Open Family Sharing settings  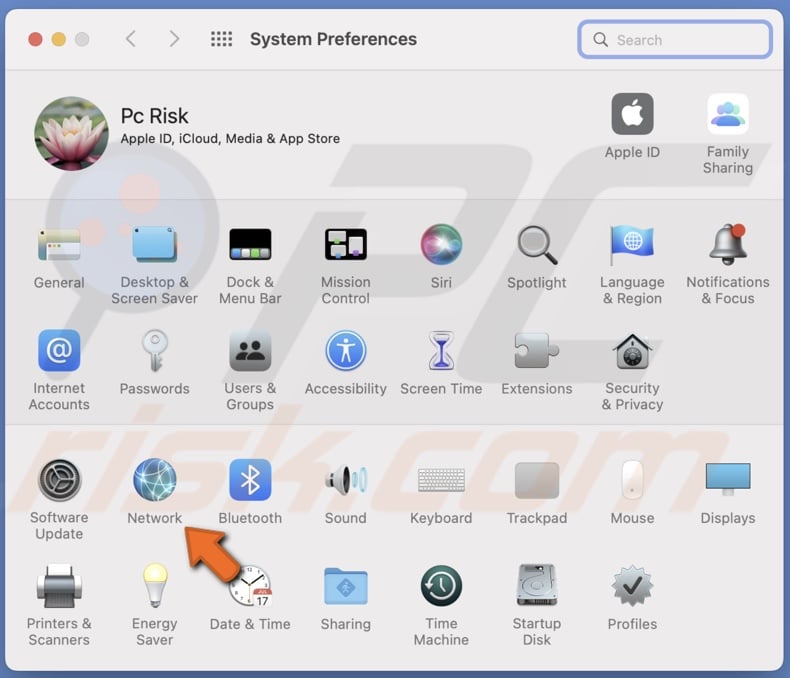(728, 115)
